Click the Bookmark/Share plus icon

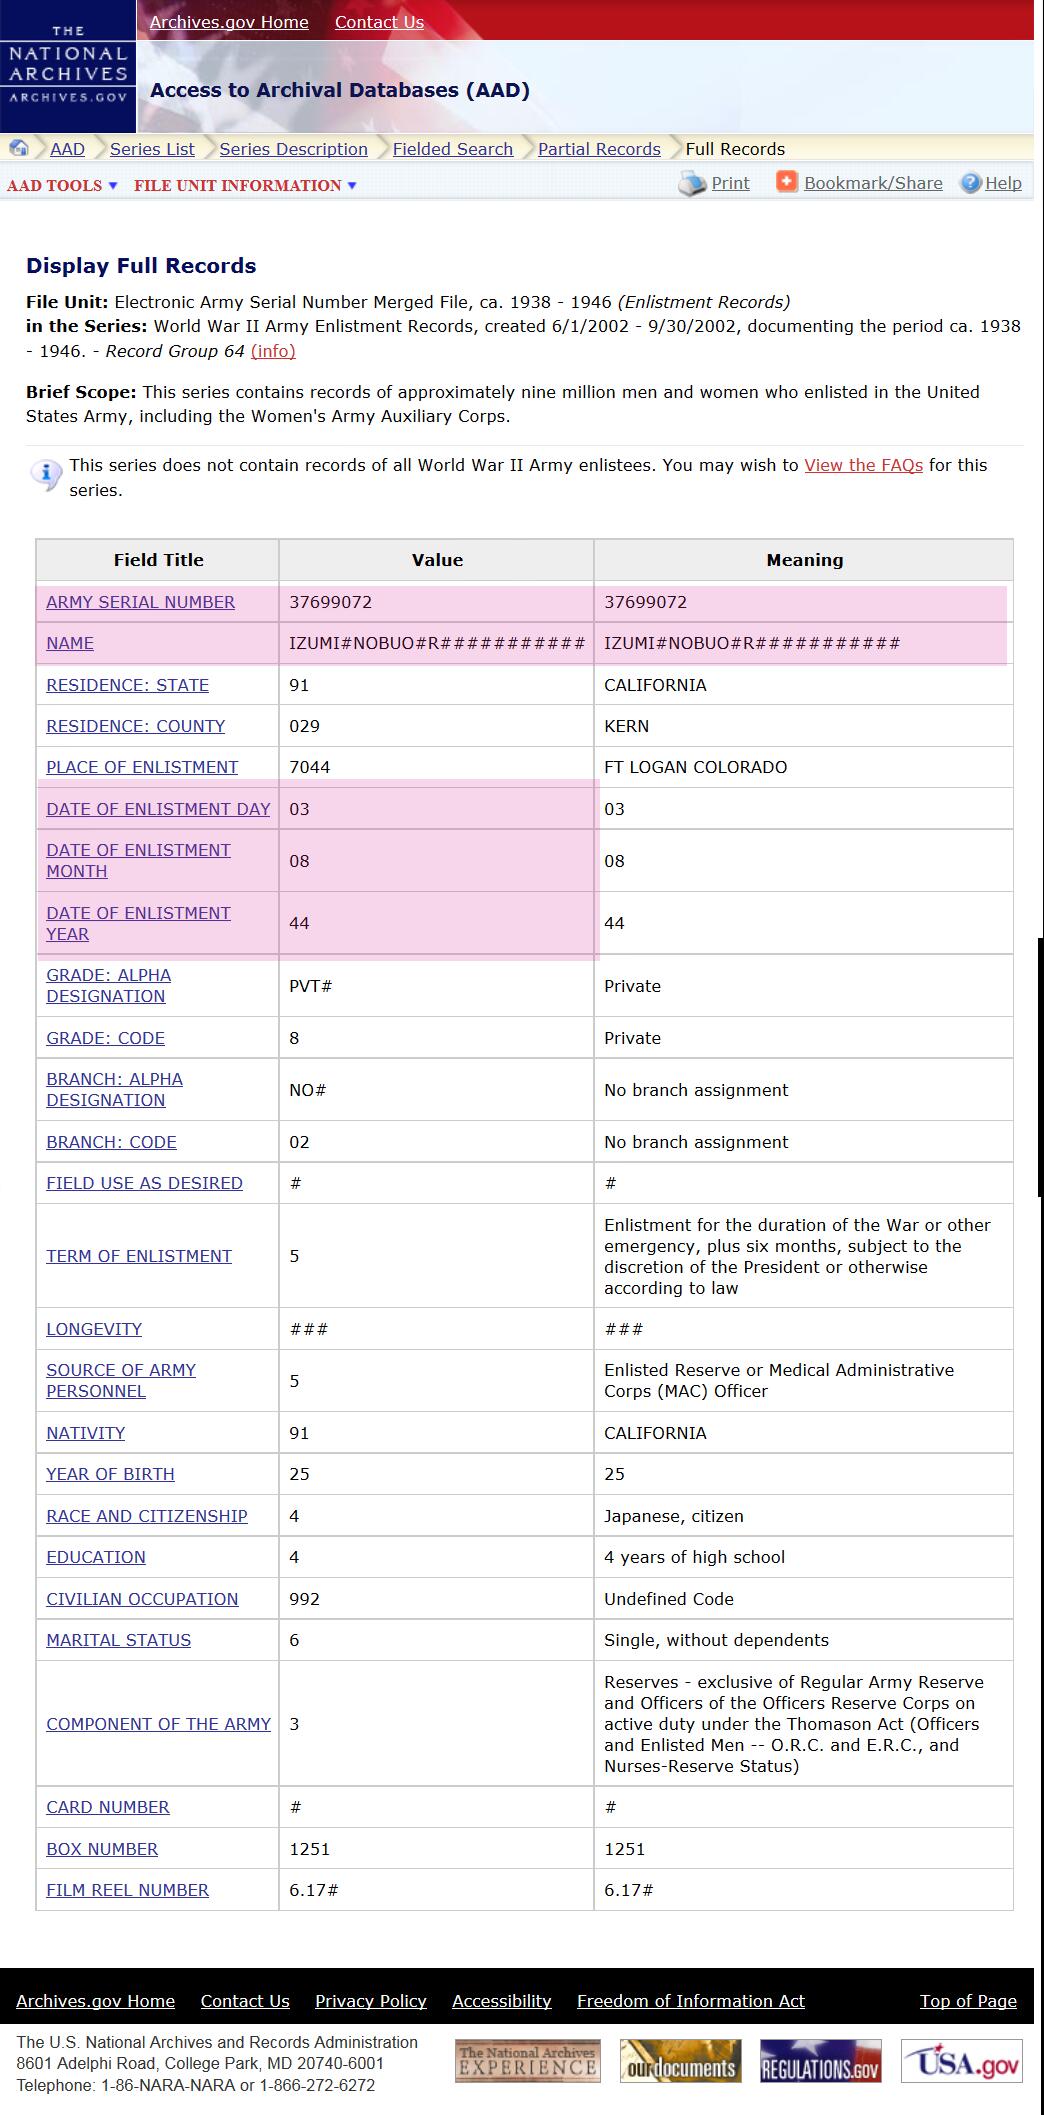[x=787, y=182]
